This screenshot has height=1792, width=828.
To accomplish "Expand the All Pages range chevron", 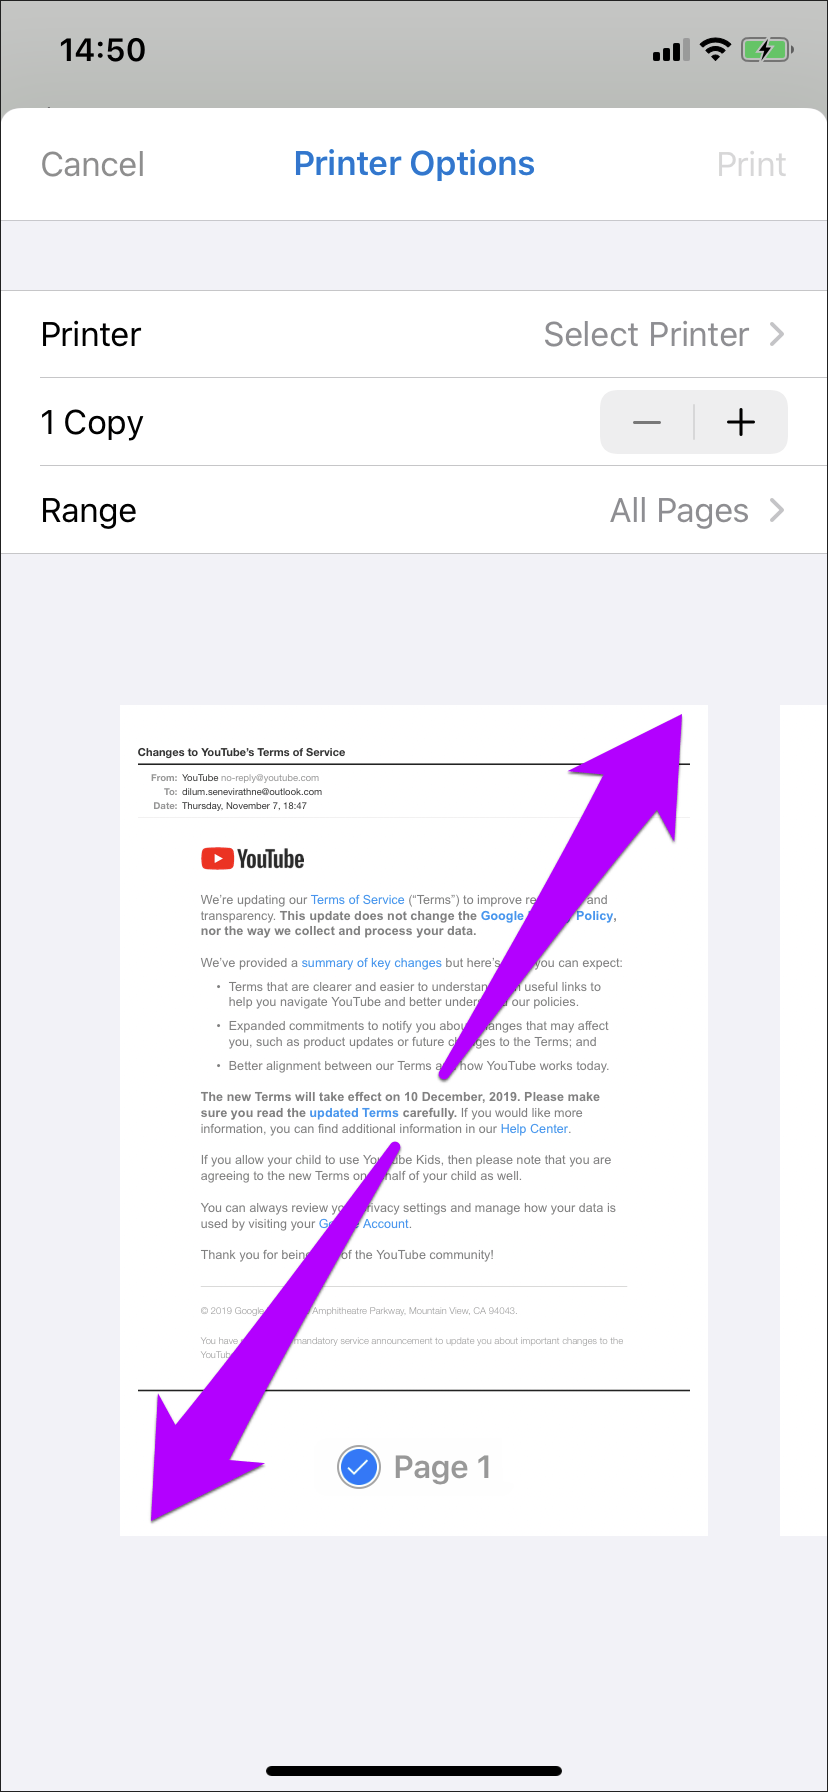I will click(777, 510).
